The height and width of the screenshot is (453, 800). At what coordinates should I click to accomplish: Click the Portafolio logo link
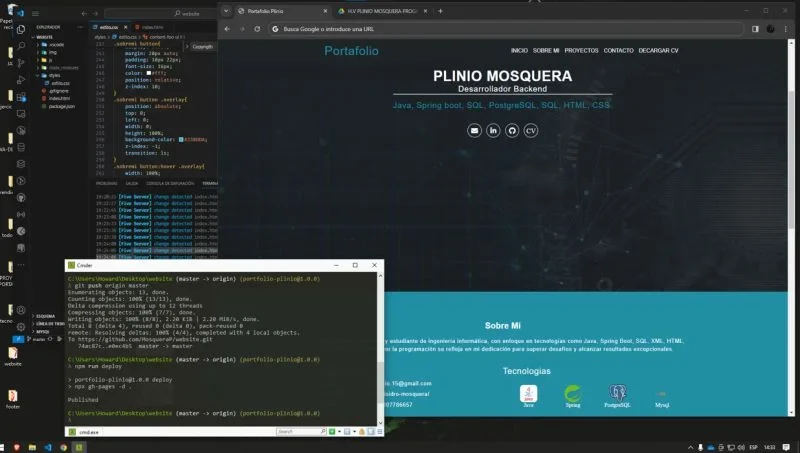pos(352,51)
